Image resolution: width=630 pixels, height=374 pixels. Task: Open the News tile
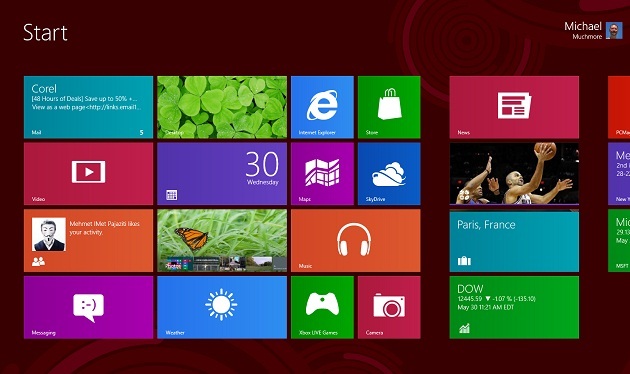click(x=514, y=107)
